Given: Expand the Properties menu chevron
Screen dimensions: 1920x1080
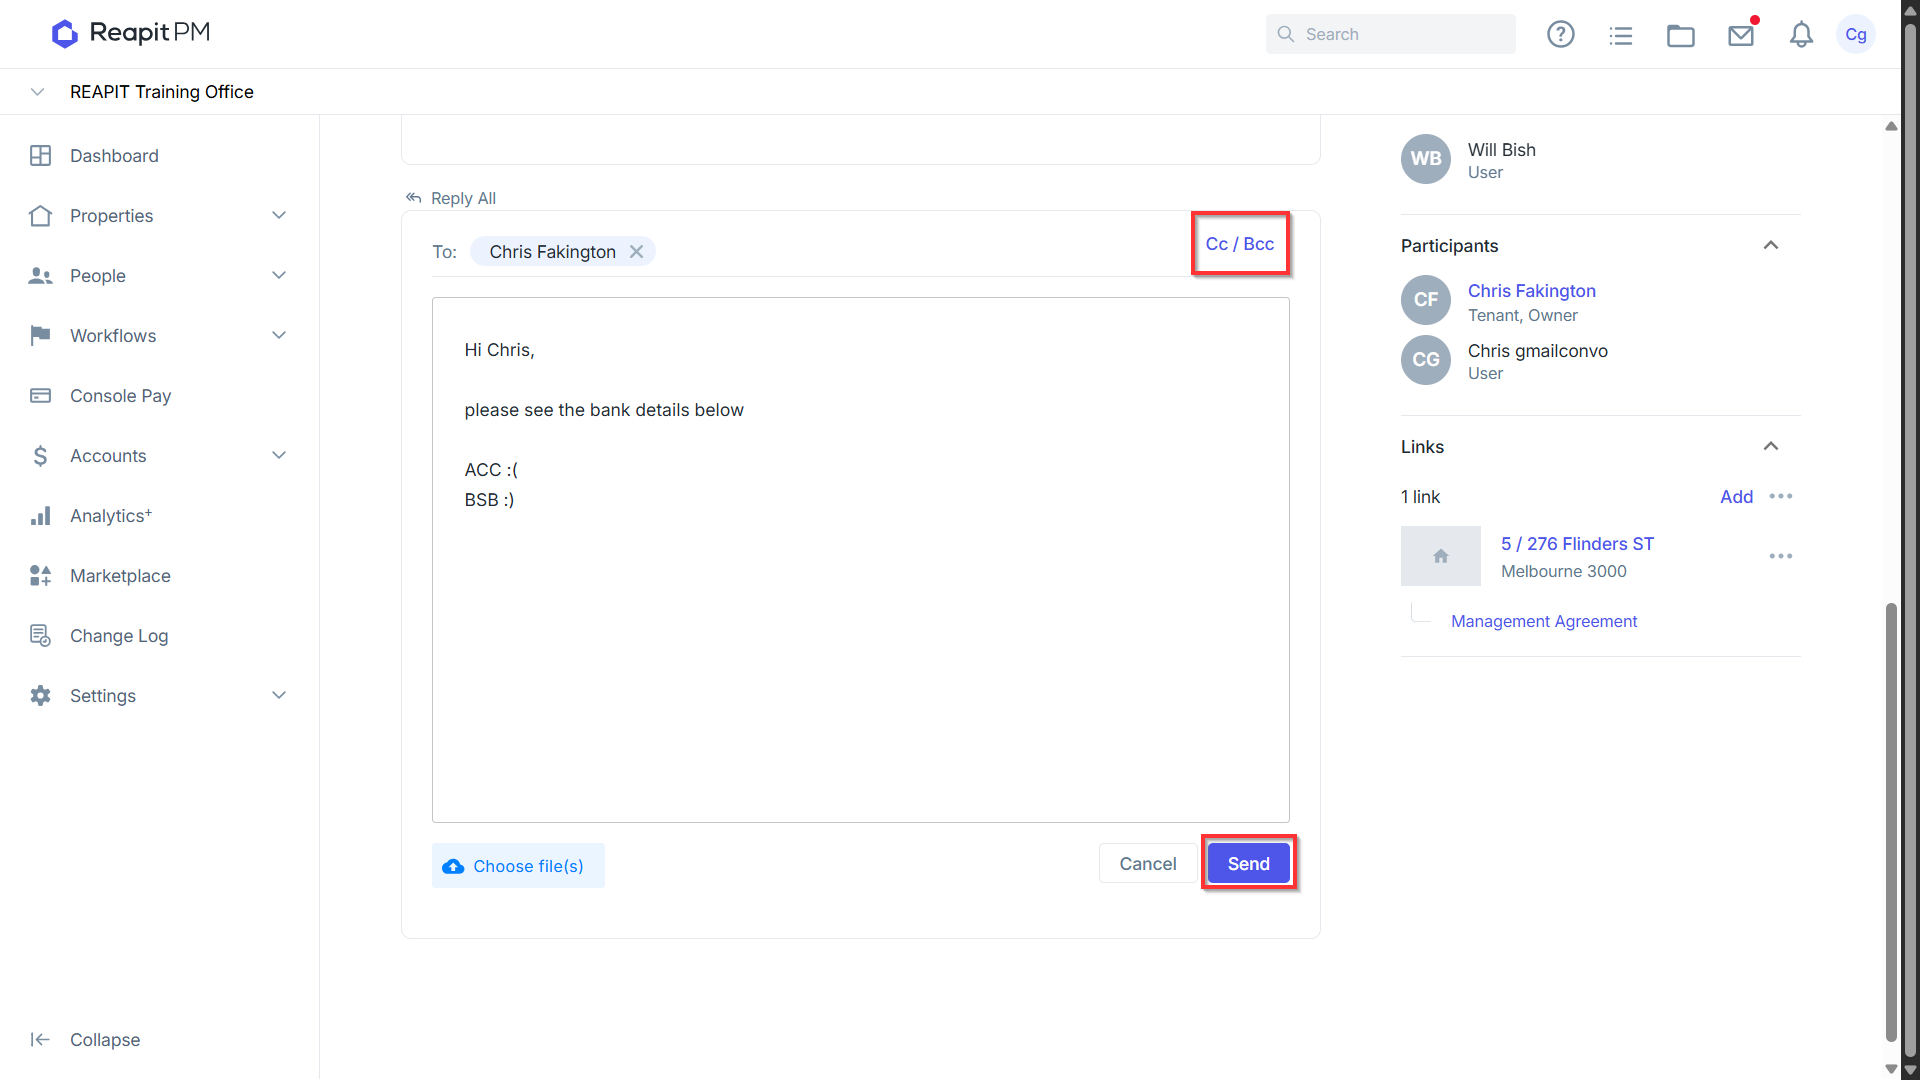Looking at the screenshot, I should click(279, 216).
